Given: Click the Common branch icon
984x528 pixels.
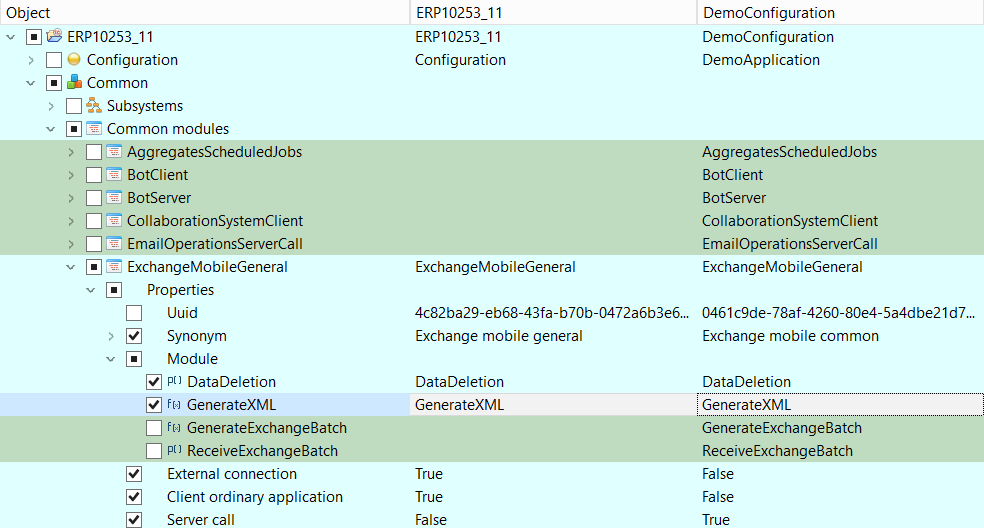Looking at the screenshot, I should tap(74, 83).
